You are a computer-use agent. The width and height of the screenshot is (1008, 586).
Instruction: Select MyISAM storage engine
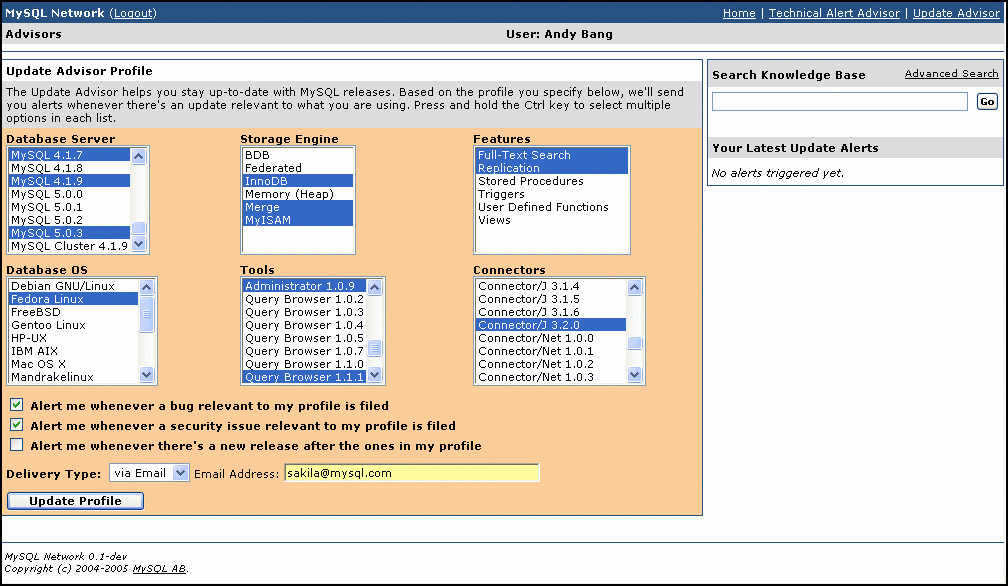click(298, 220)
